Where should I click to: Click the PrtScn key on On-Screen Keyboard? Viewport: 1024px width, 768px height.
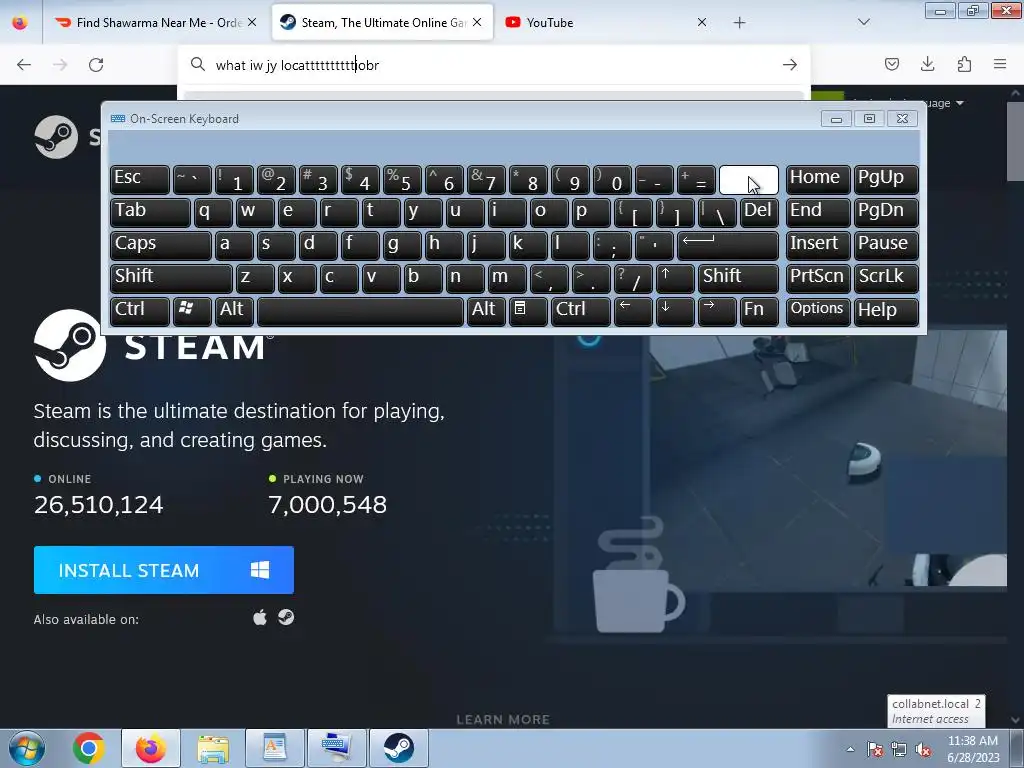pyautogui.click(x=818, y=278)
